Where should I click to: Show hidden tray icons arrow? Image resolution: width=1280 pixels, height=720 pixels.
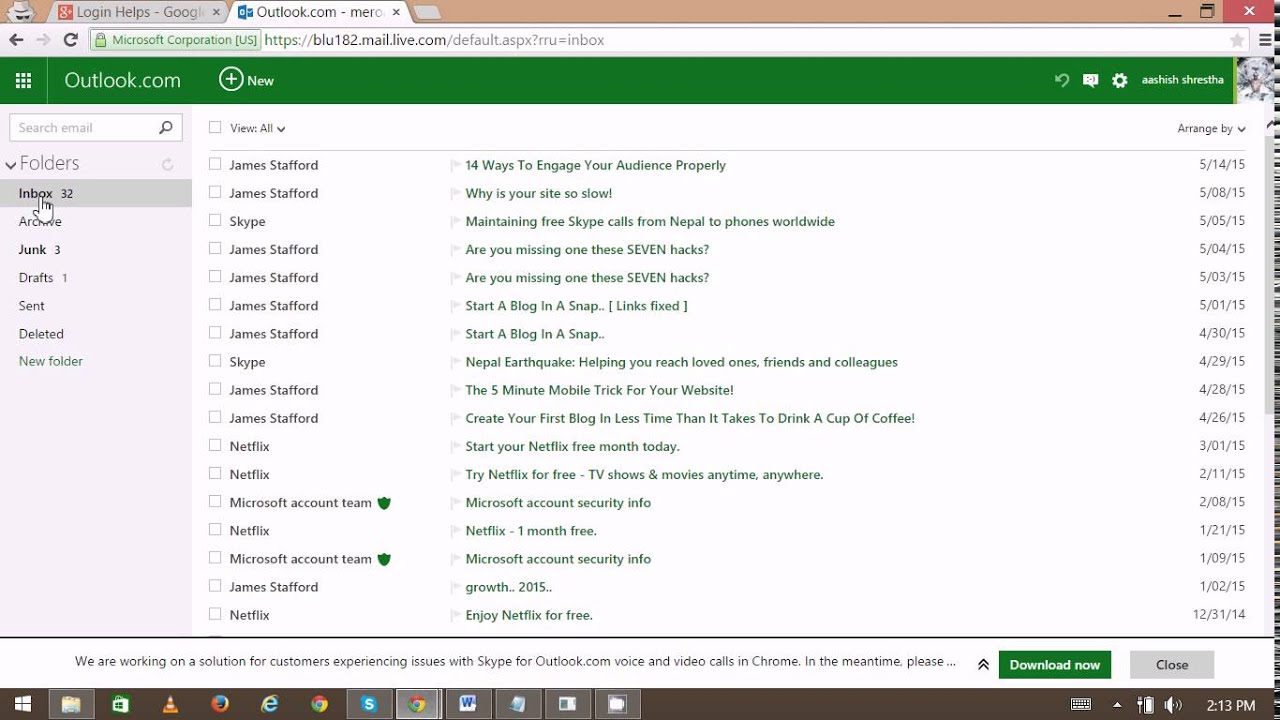click(1117, 705)
